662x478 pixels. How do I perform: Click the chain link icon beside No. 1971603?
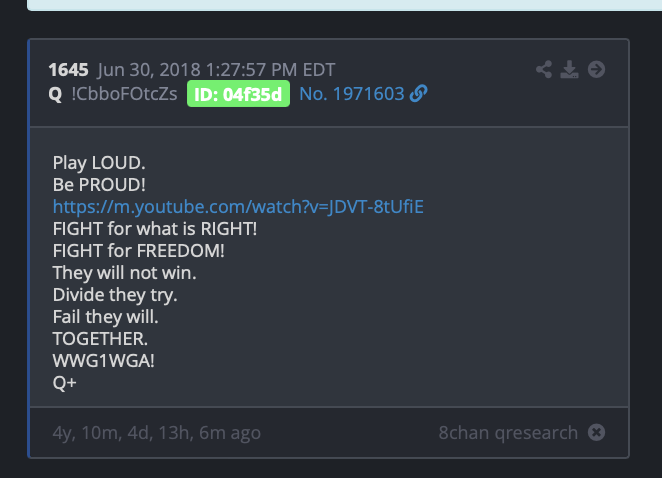pos(418,94)
